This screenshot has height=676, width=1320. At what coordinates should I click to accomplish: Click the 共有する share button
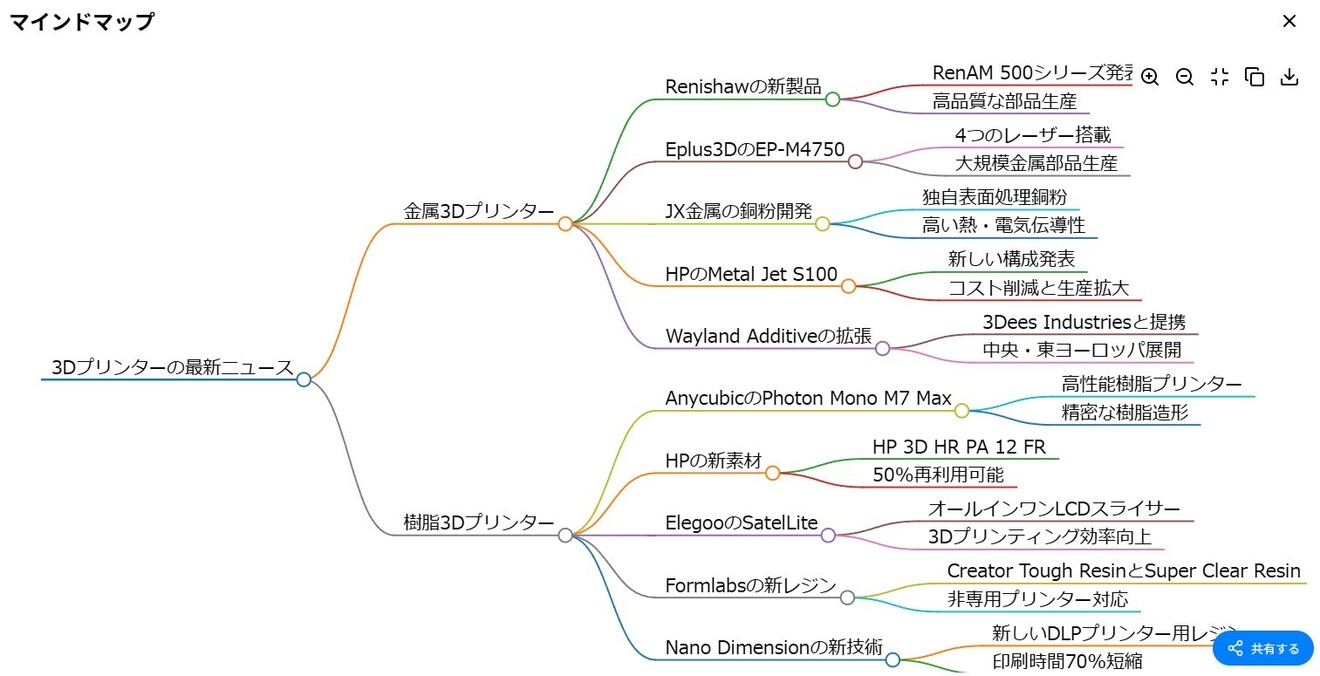[1263, 648]
